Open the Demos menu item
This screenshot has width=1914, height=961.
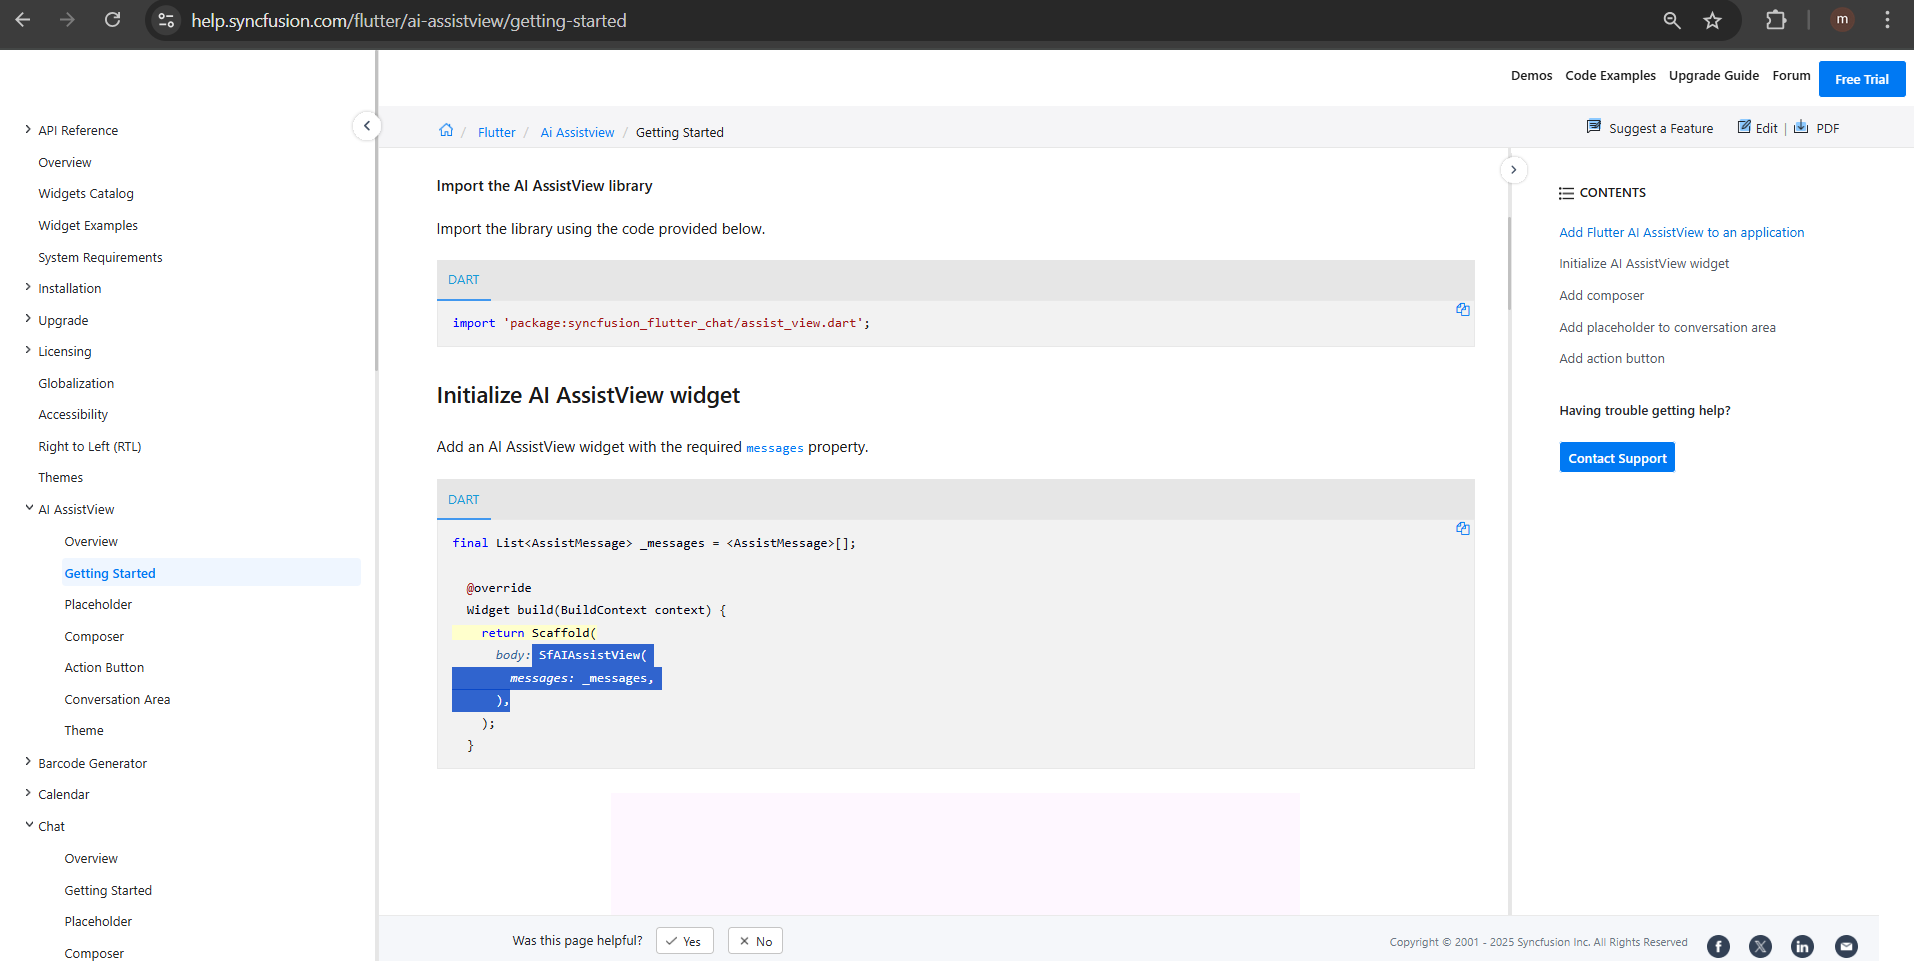tap(1530, 76)
